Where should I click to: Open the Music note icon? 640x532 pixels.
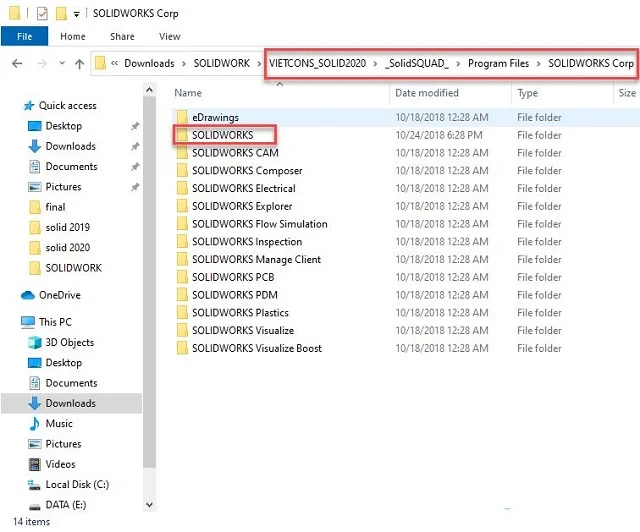pyautogui.click(x=35, y=424)
